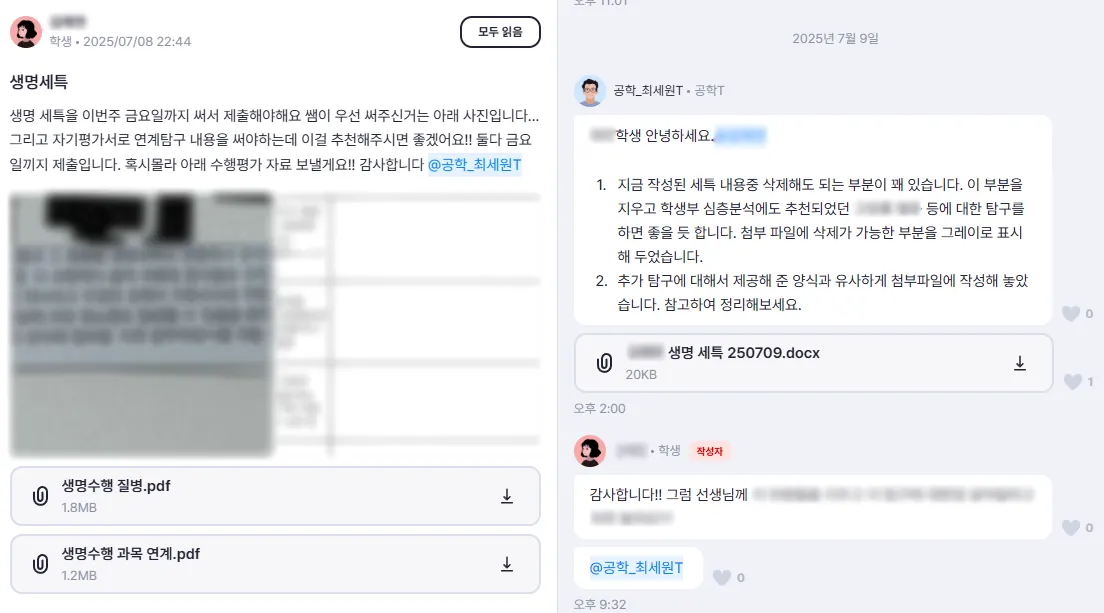Click @공학_최세원T mention in the post

[x=475, y=165]
